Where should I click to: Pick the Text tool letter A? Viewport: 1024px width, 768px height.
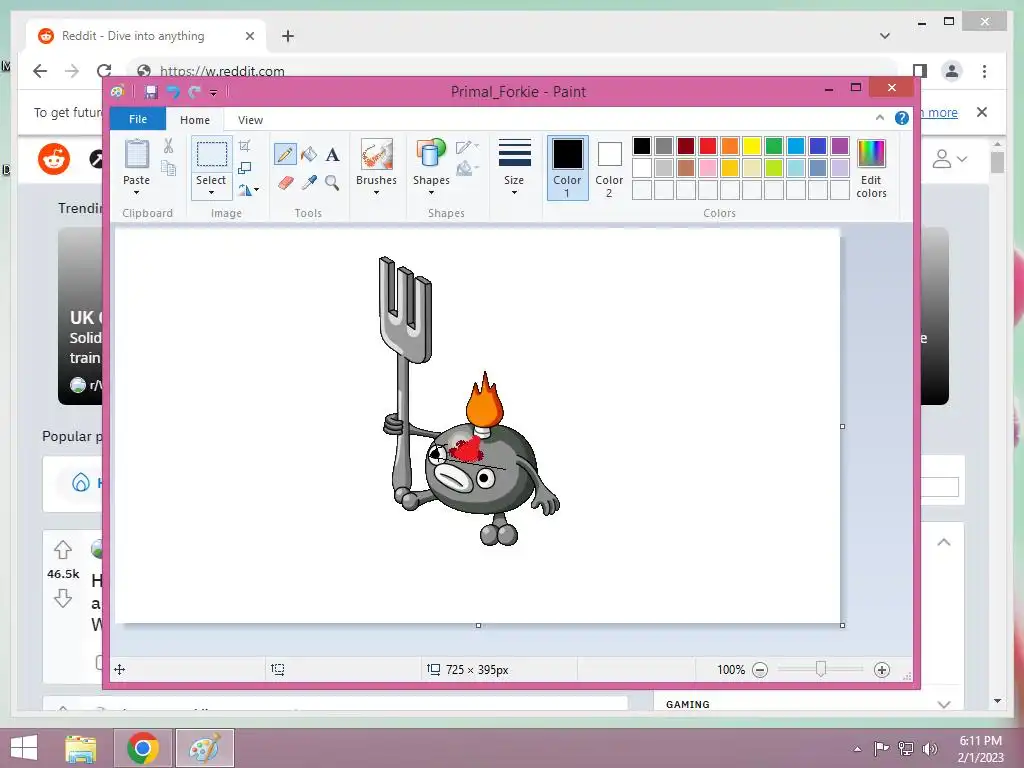[x=332, y=155]
